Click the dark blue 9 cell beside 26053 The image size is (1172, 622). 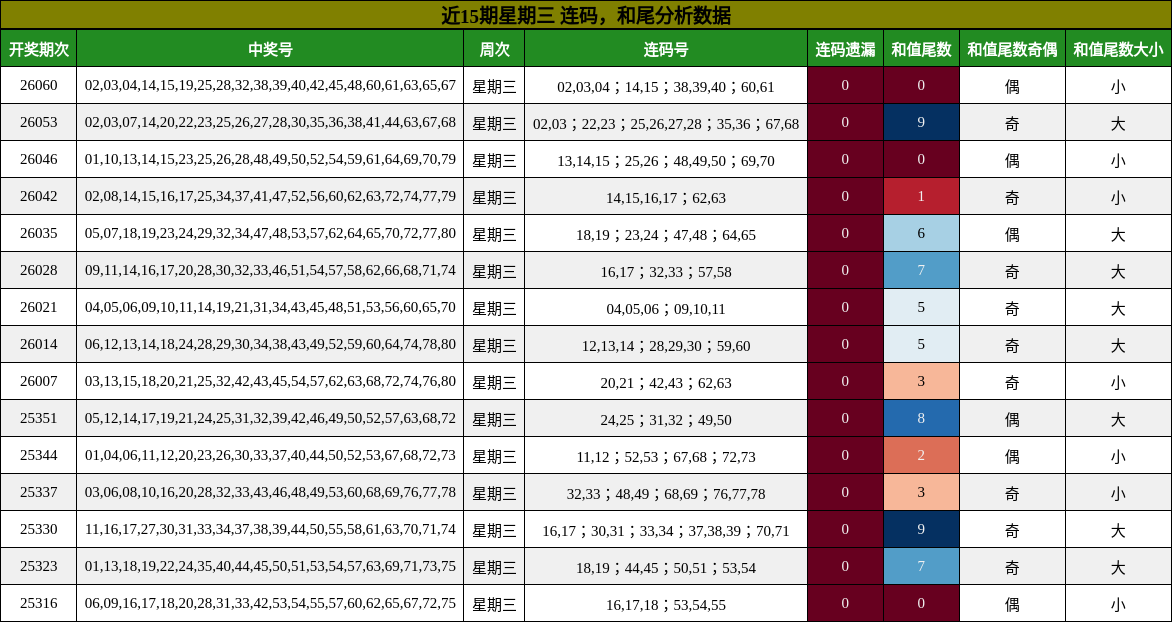point(920,122)
